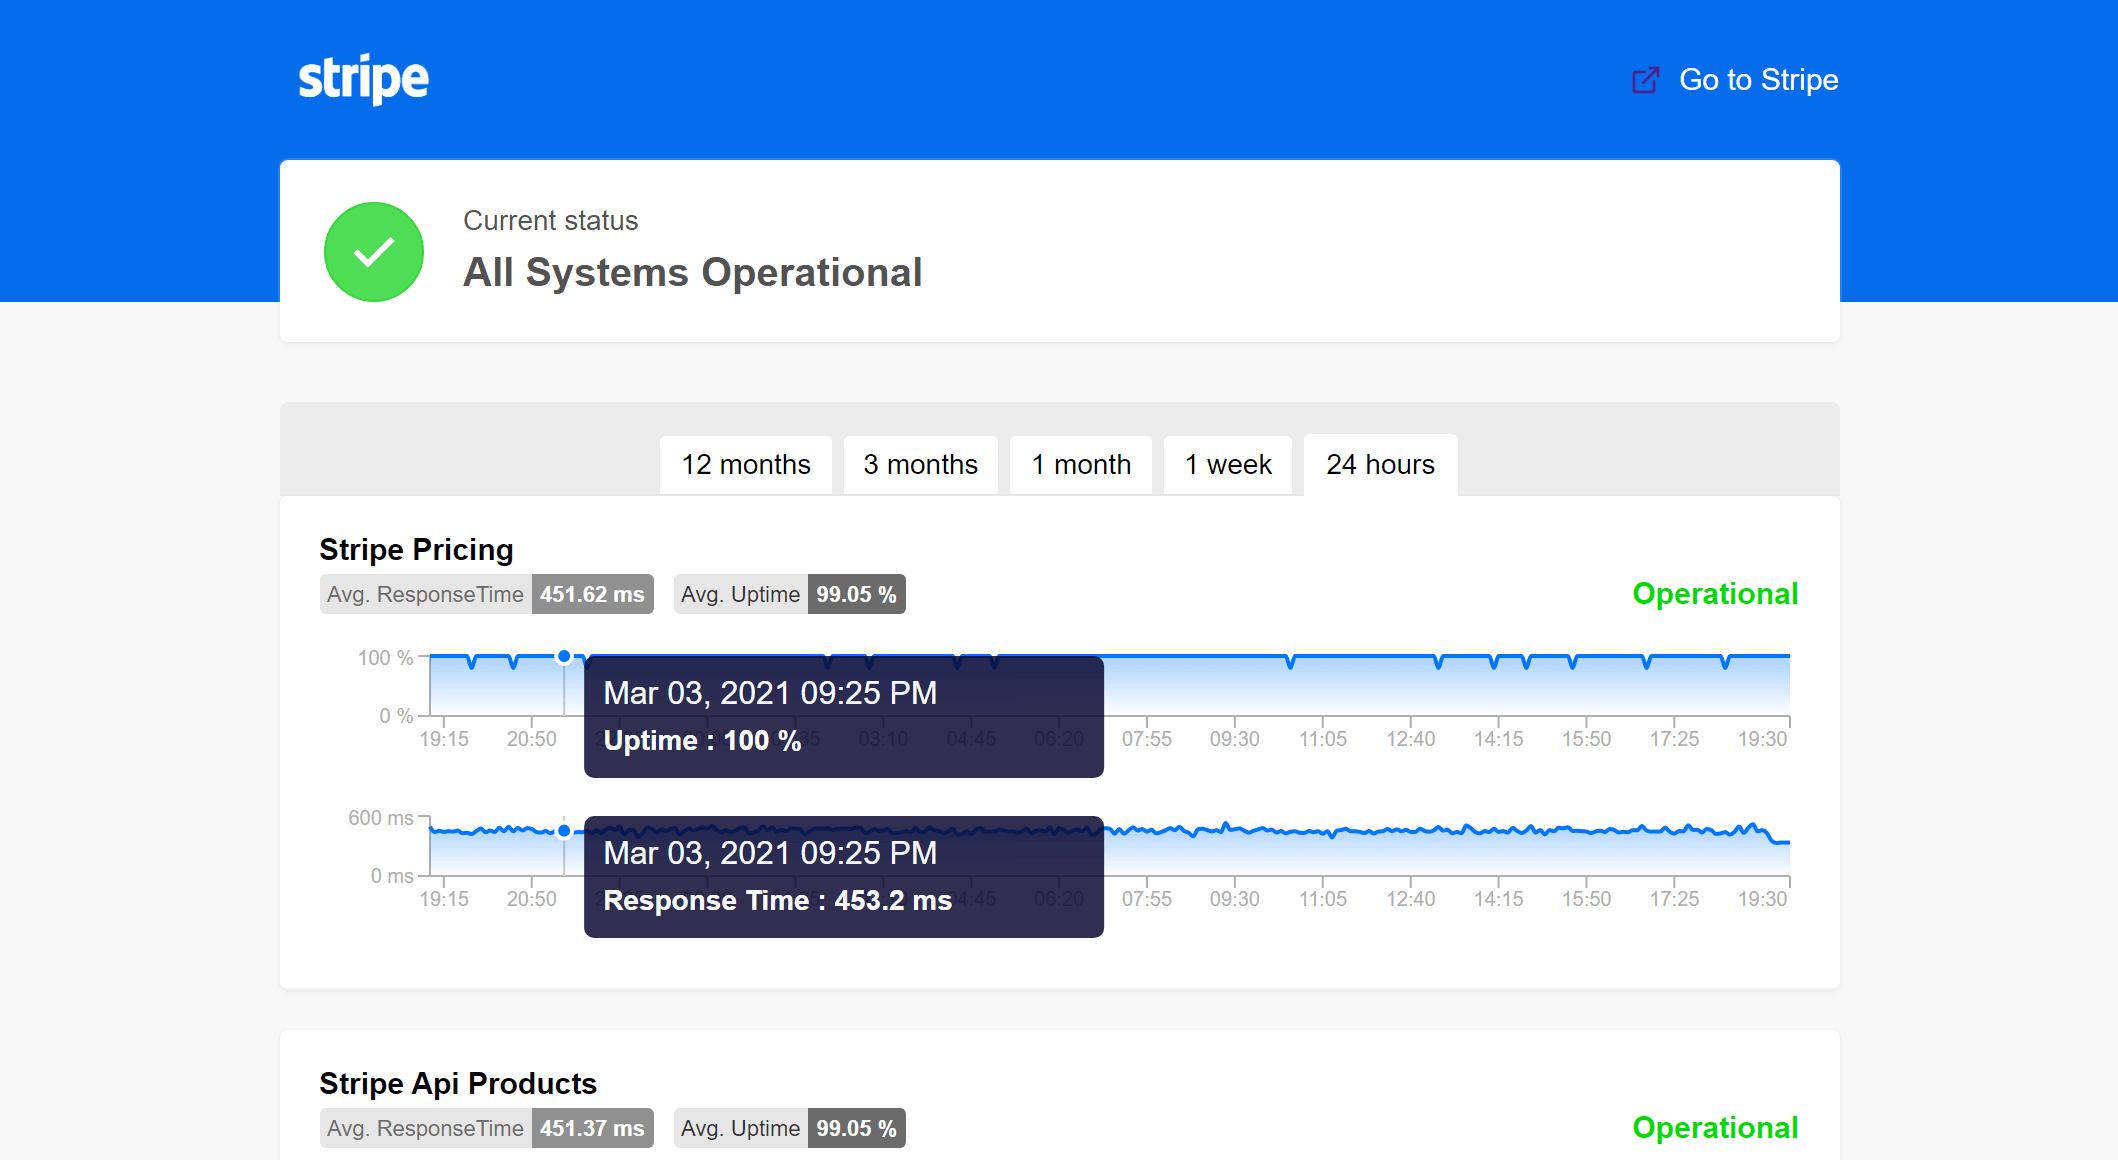Click Stripe Api Products Avg. ResponseTime 451.37 ms badge
2118x1160 pixels.
click(x=486, y=1128)
